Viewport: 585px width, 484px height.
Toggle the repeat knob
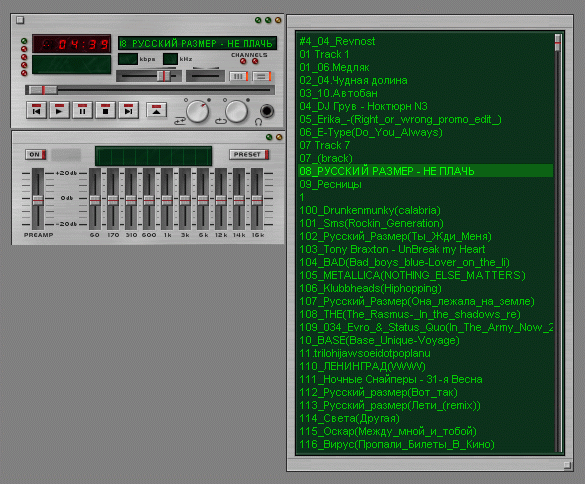(237, 111)
